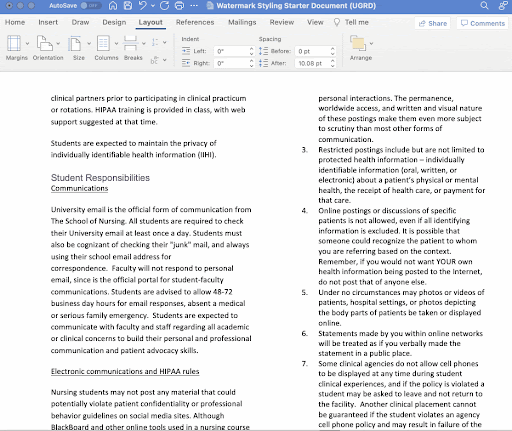The image size is (512, 431).
Task: Open the Orientation menu
Action: tap(48, 48)
